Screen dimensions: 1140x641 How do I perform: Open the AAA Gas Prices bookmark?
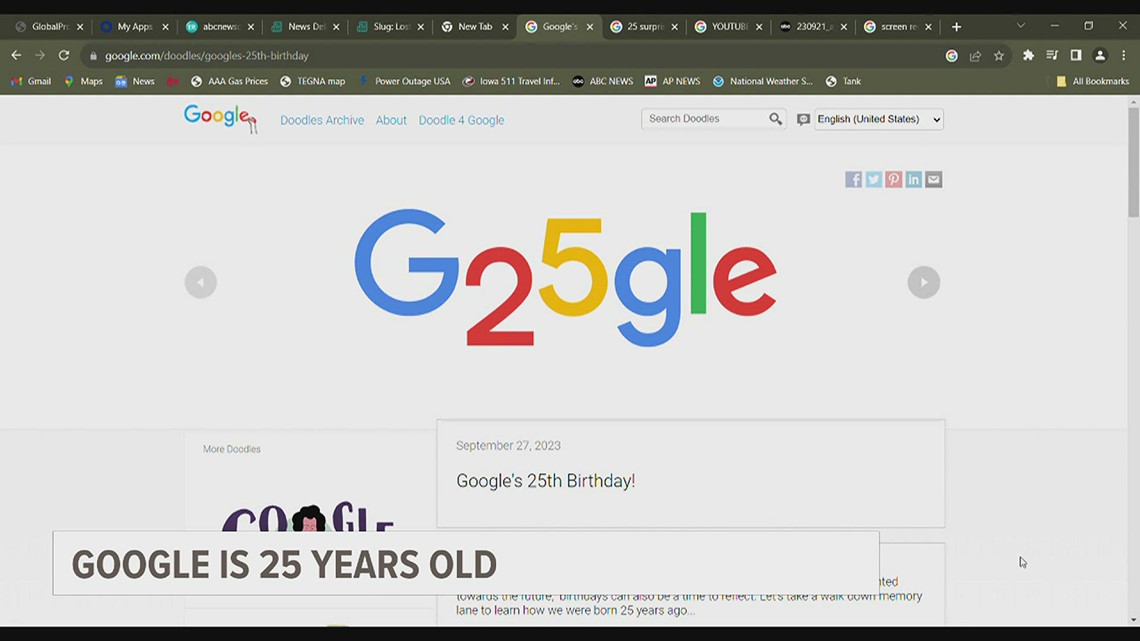(x=229, y=81)
